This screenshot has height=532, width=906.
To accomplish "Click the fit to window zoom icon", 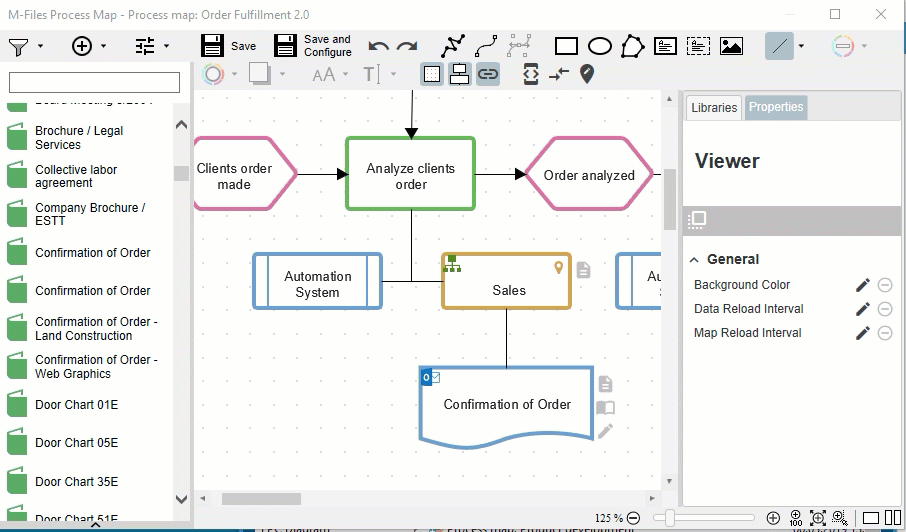I will (x=818, y=518).
